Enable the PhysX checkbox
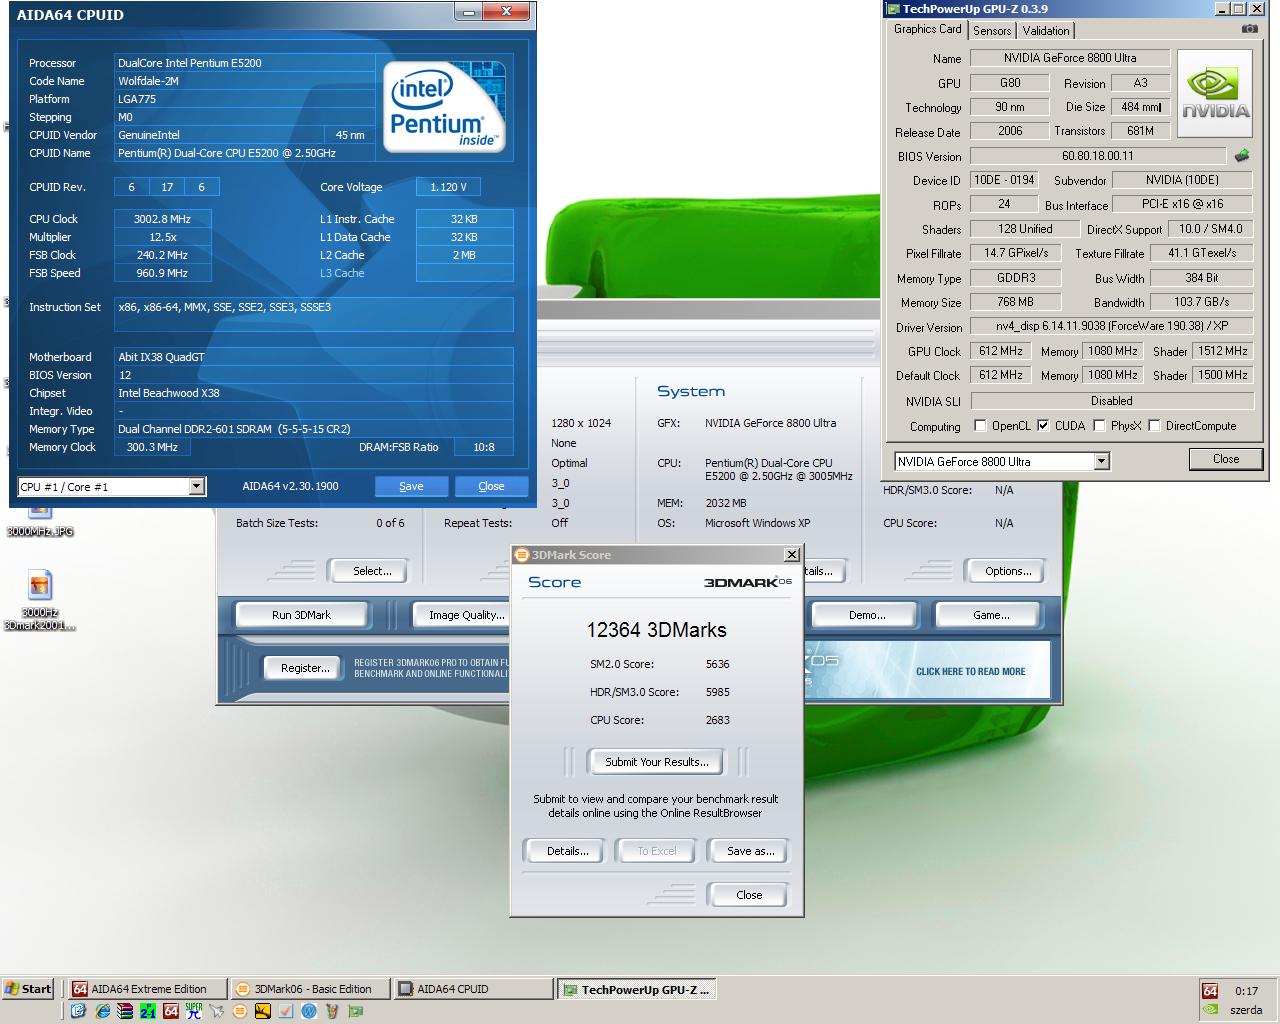 tap(1099, 426)
